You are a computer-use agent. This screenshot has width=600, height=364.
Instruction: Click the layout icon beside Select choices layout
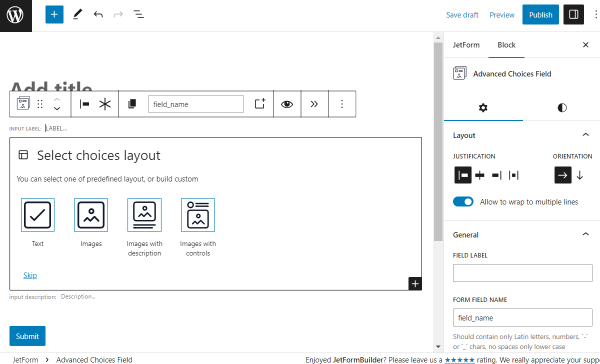point(23,155)
